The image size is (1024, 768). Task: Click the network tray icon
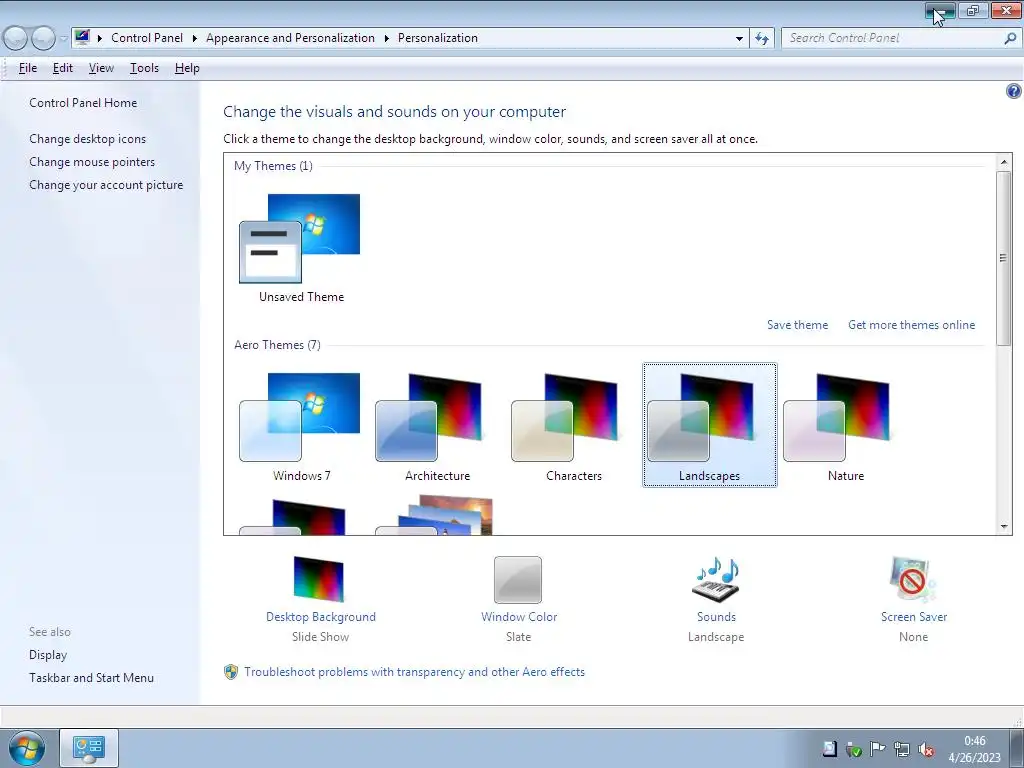point(902,749)
